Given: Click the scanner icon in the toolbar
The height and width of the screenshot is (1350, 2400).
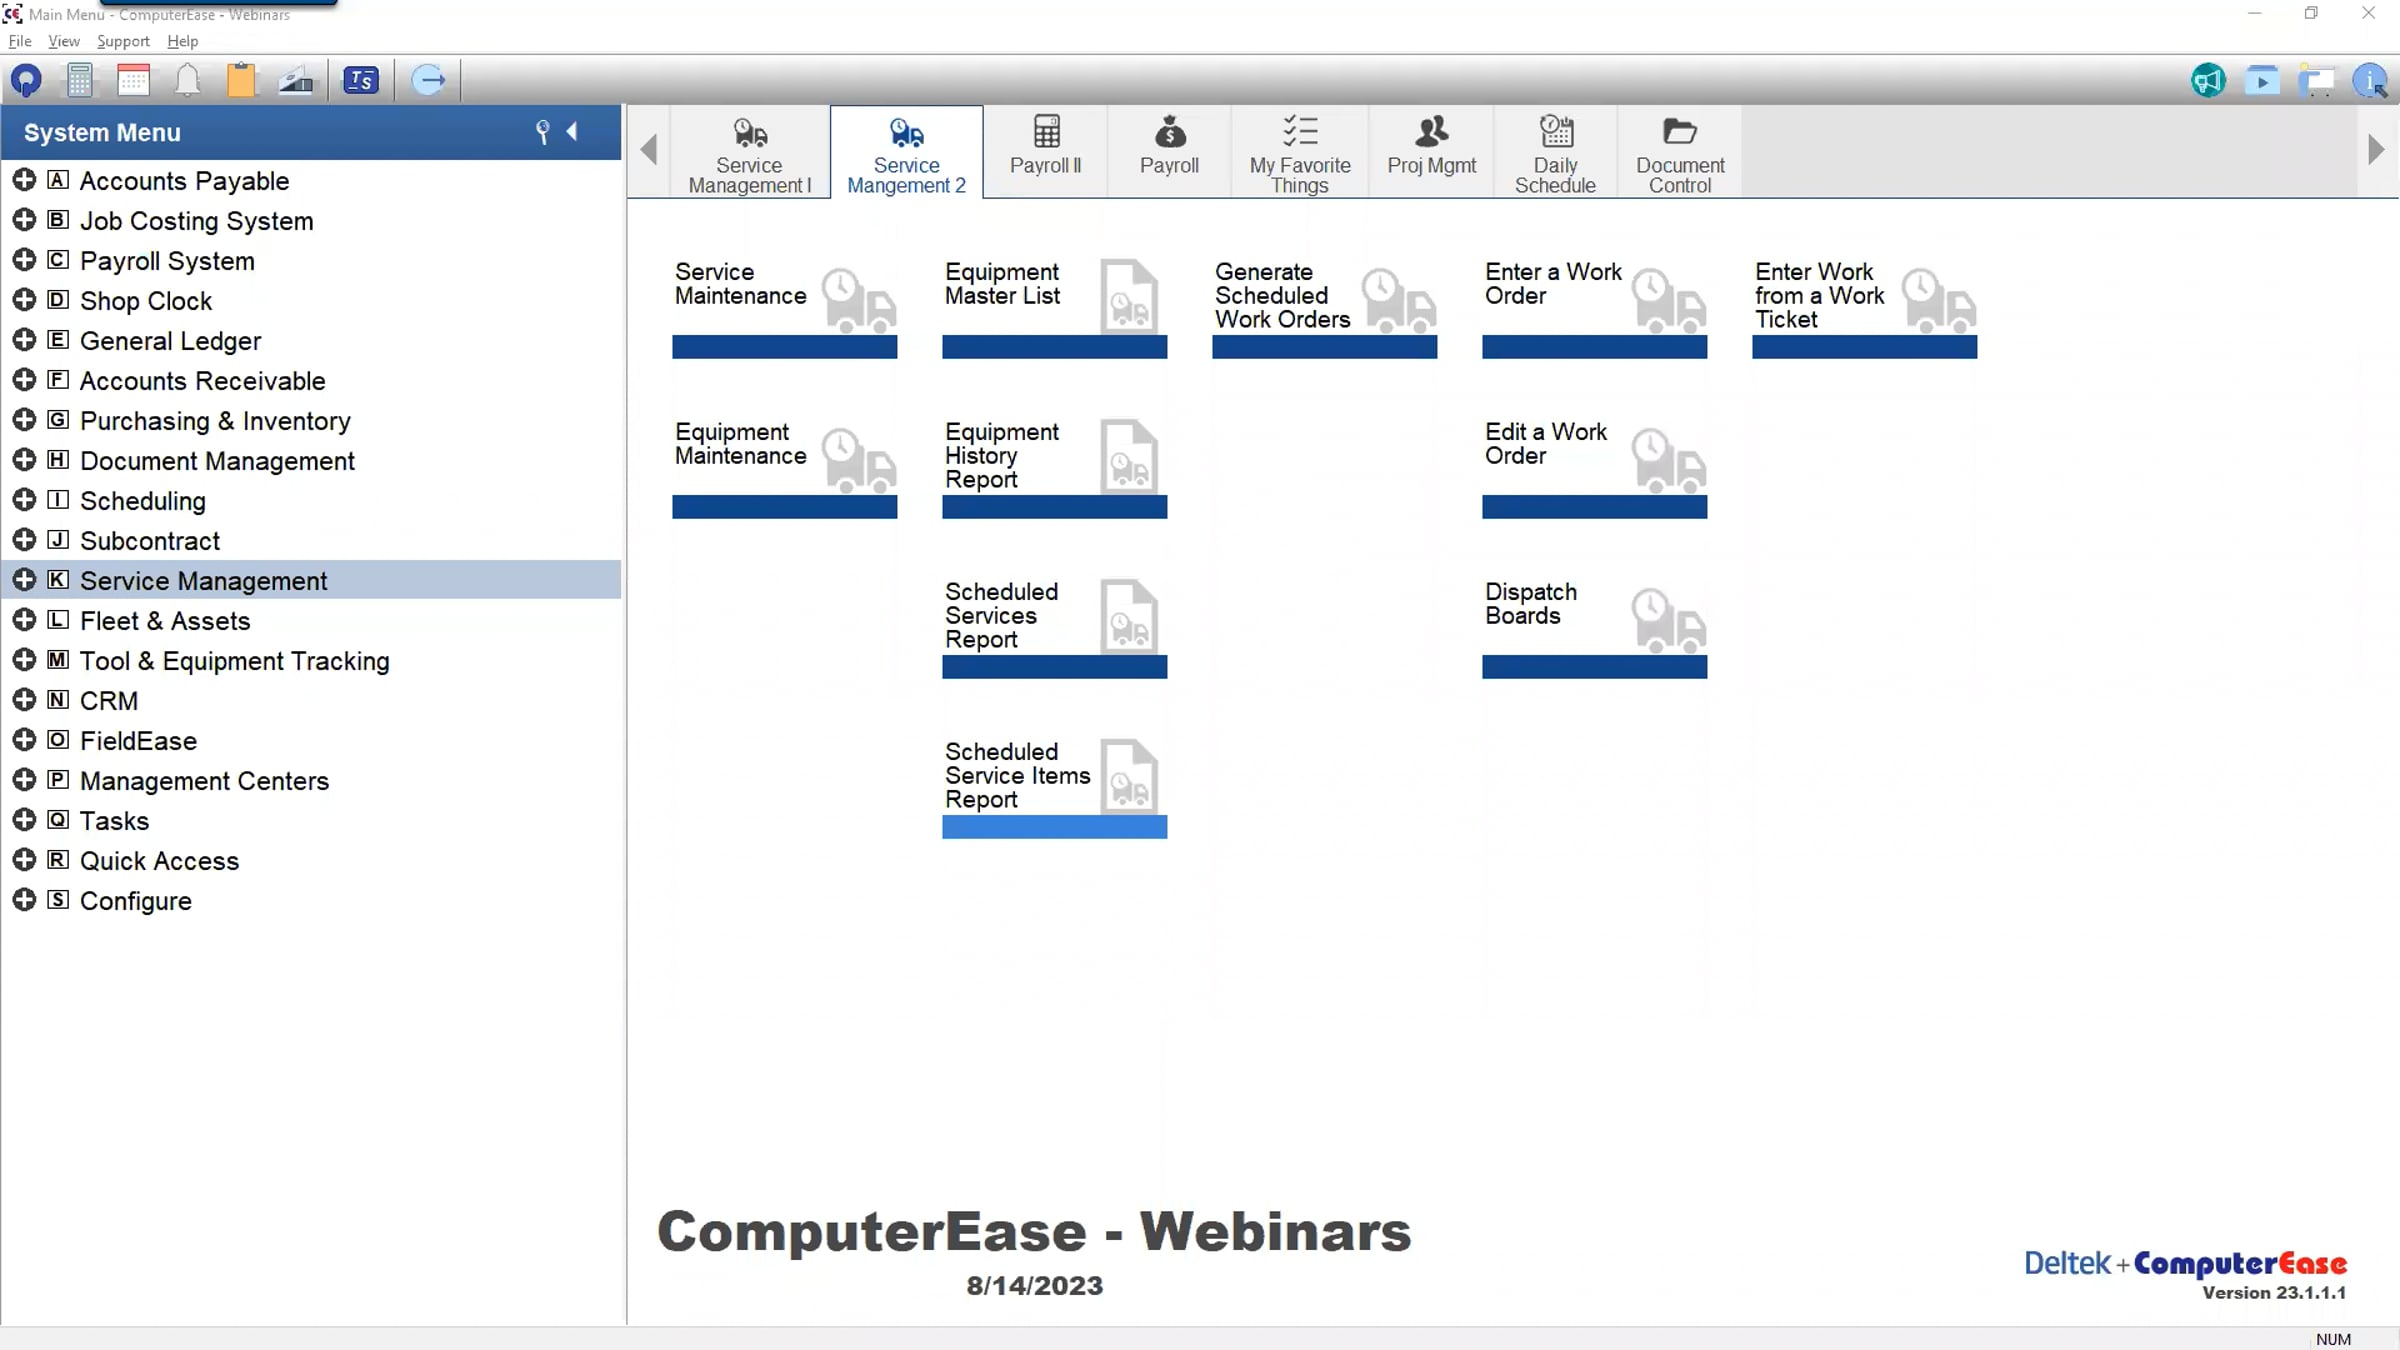Looking at the screenshot, I should [x=295, y=80].
